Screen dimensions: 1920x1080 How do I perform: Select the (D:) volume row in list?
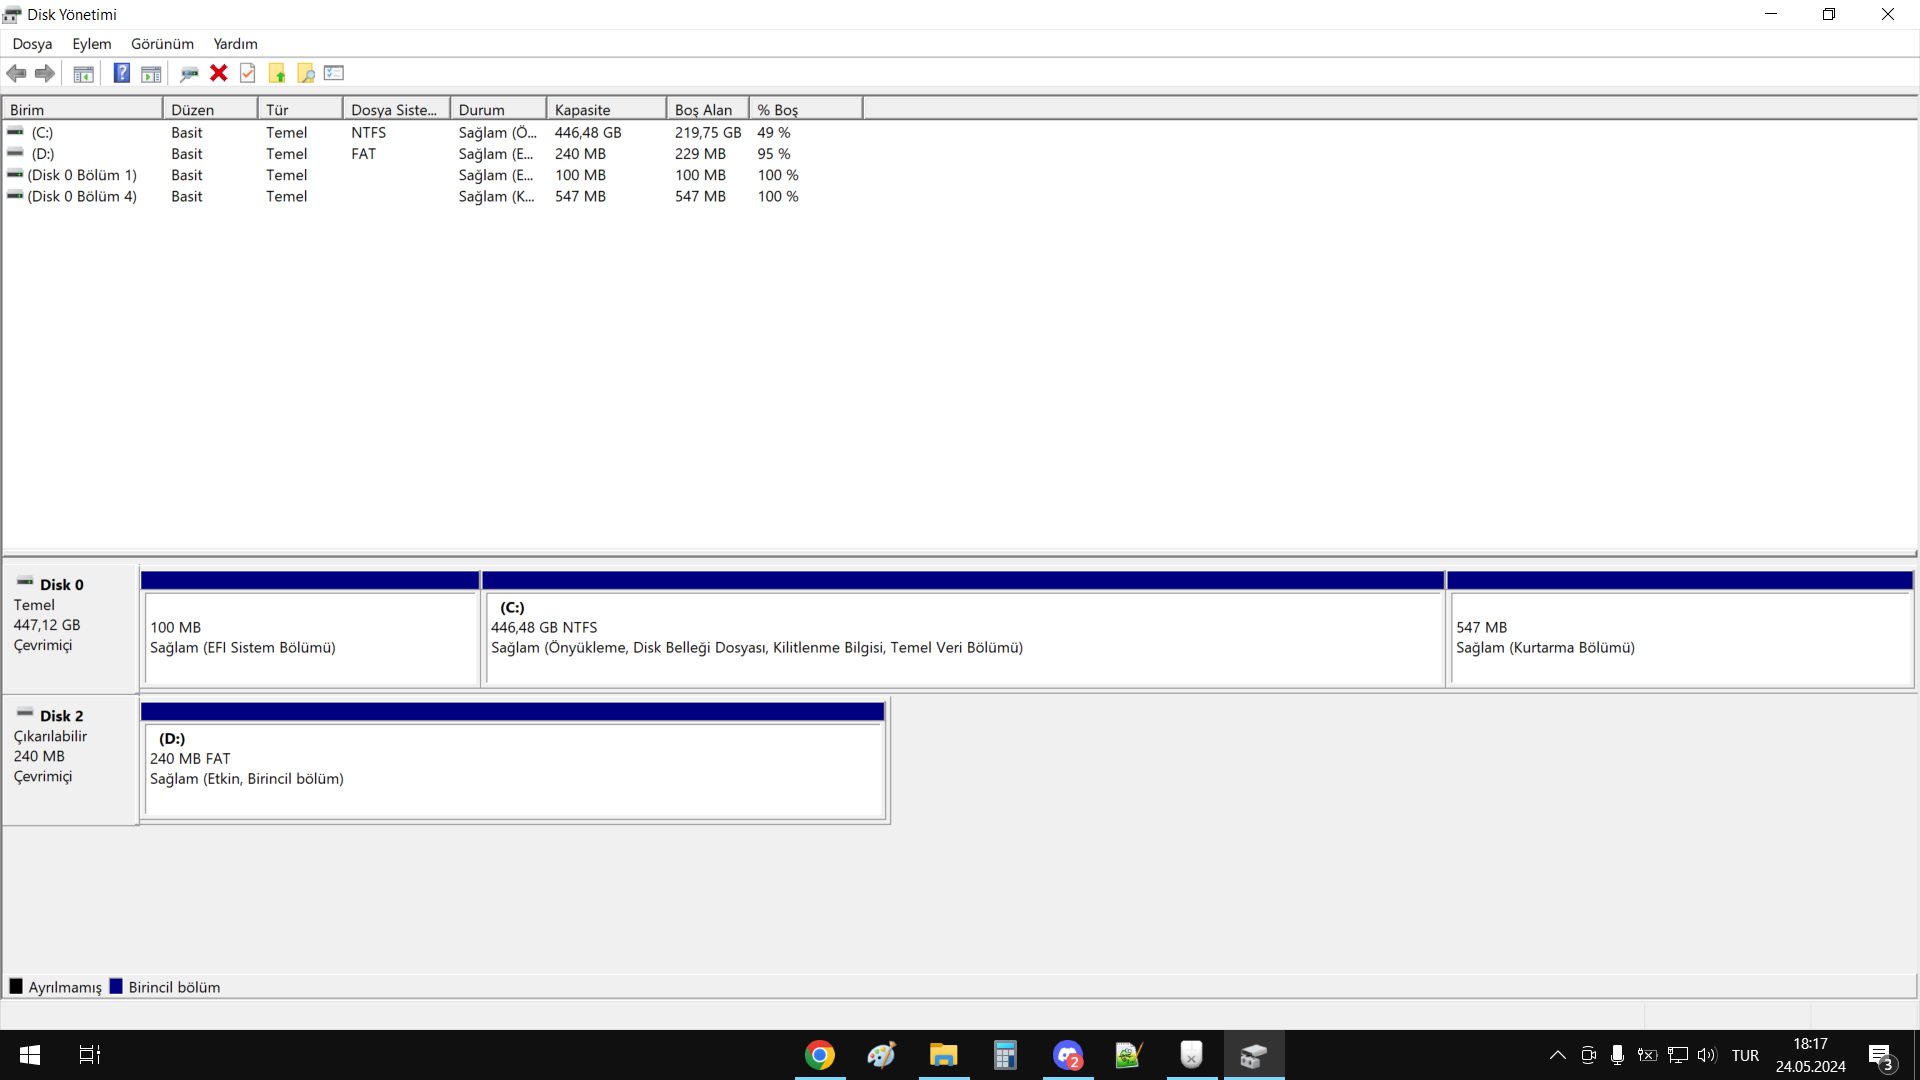coord(43,154)
